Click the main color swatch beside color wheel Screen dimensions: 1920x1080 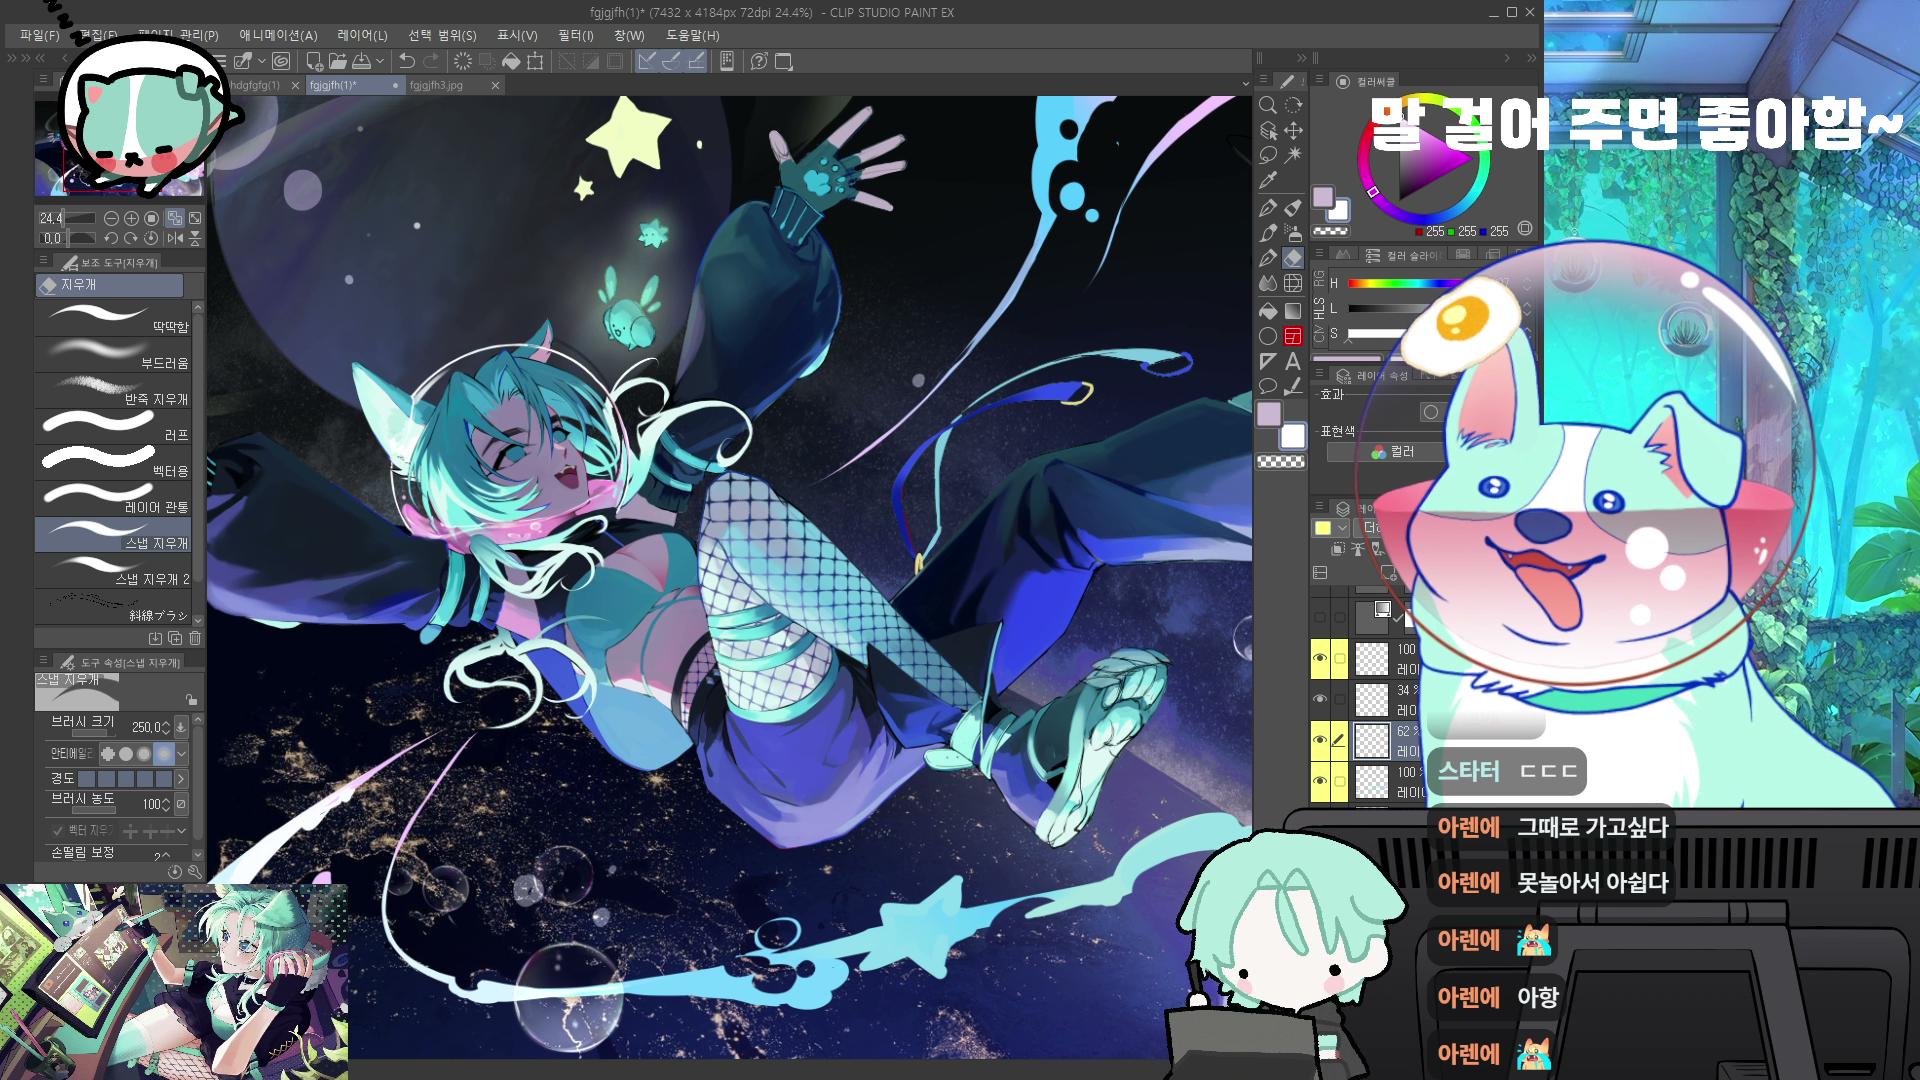(x=1323, y=196)
